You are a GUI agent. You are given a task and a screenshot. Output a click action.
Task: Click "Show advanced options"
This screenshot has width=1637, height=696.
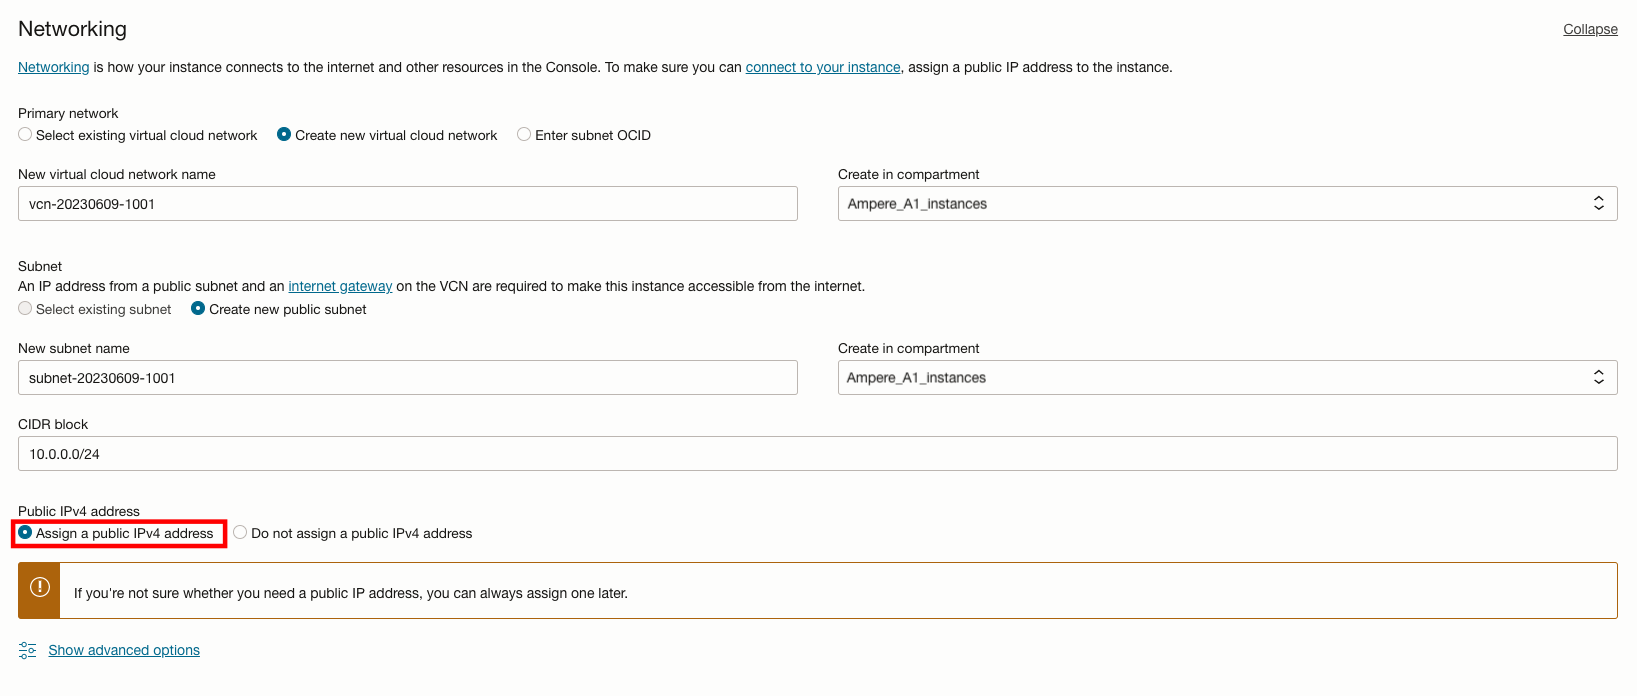[x=123, y=650]
